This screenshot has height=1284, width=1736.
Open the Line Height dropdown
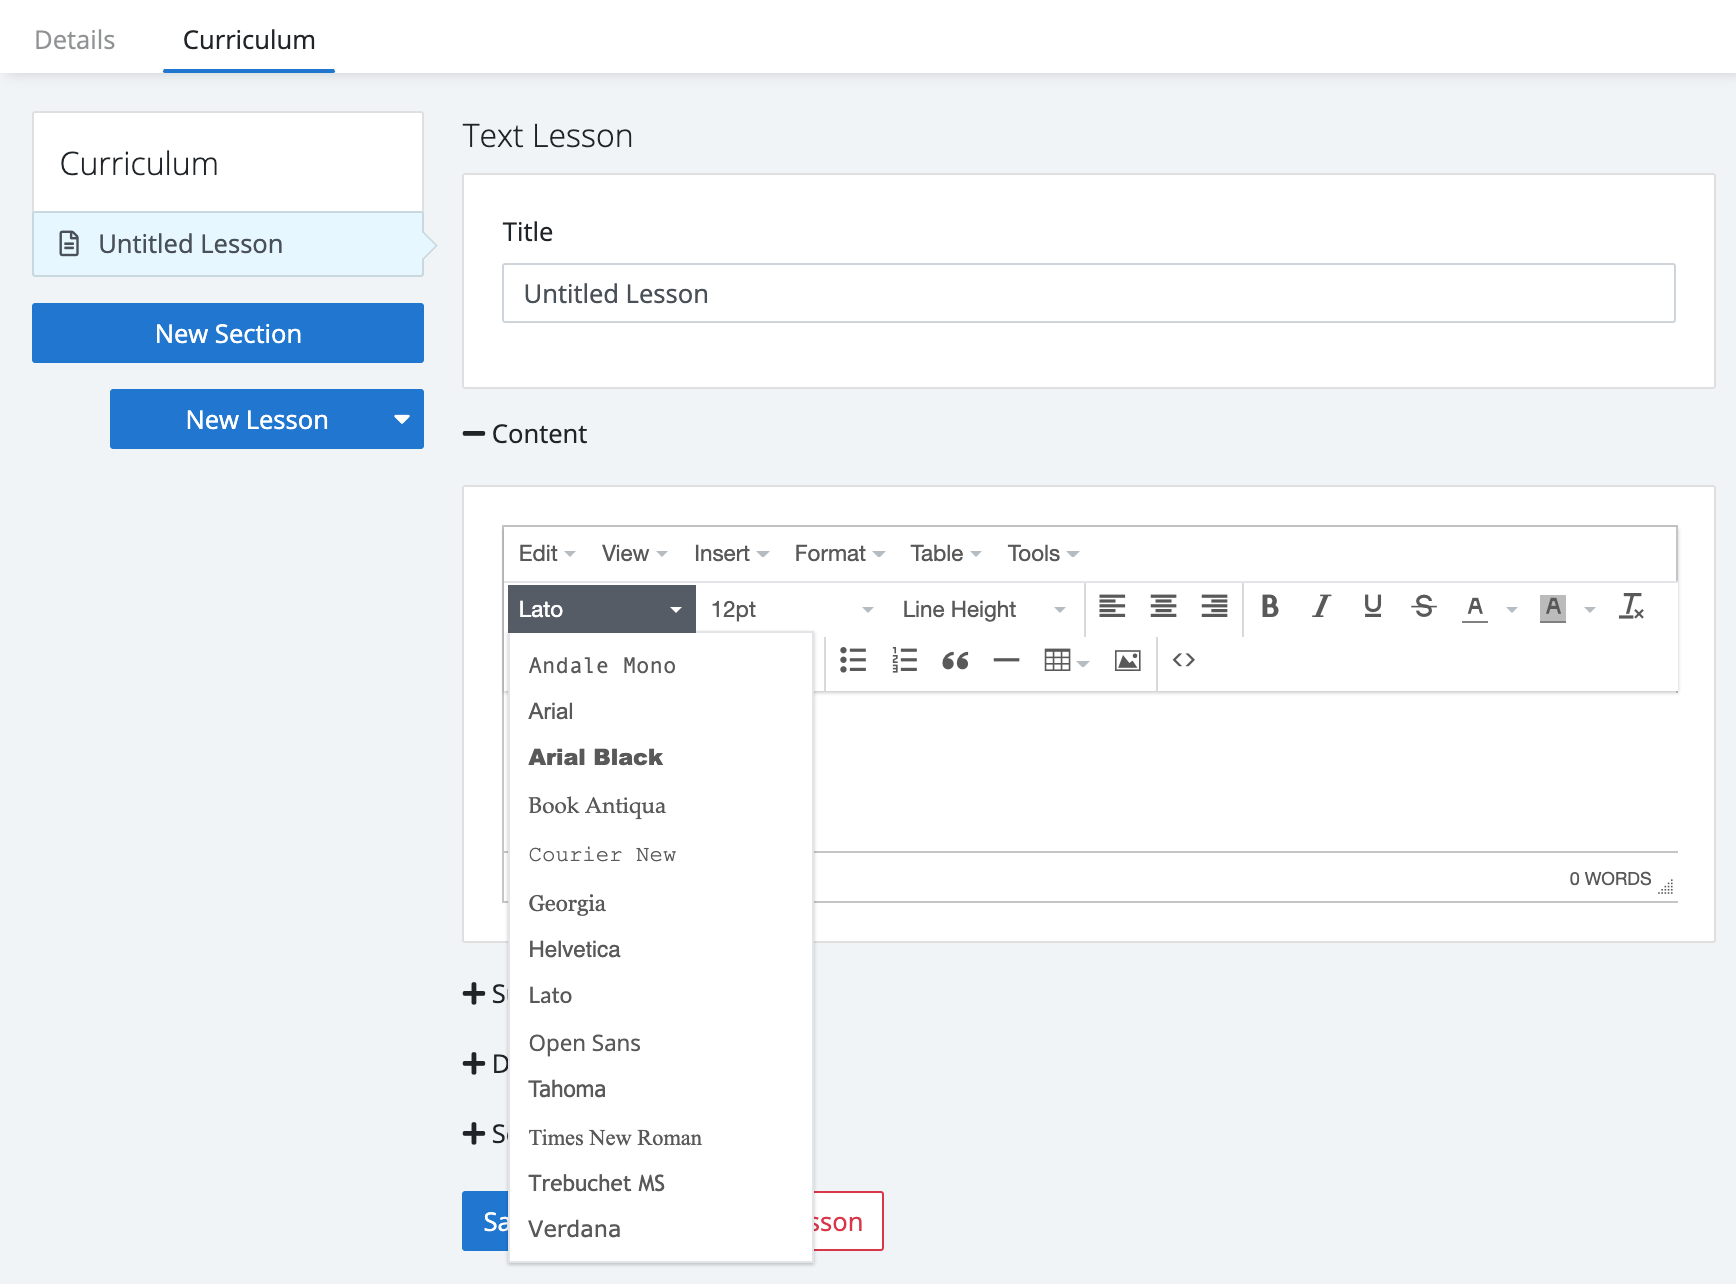point(983,609)
